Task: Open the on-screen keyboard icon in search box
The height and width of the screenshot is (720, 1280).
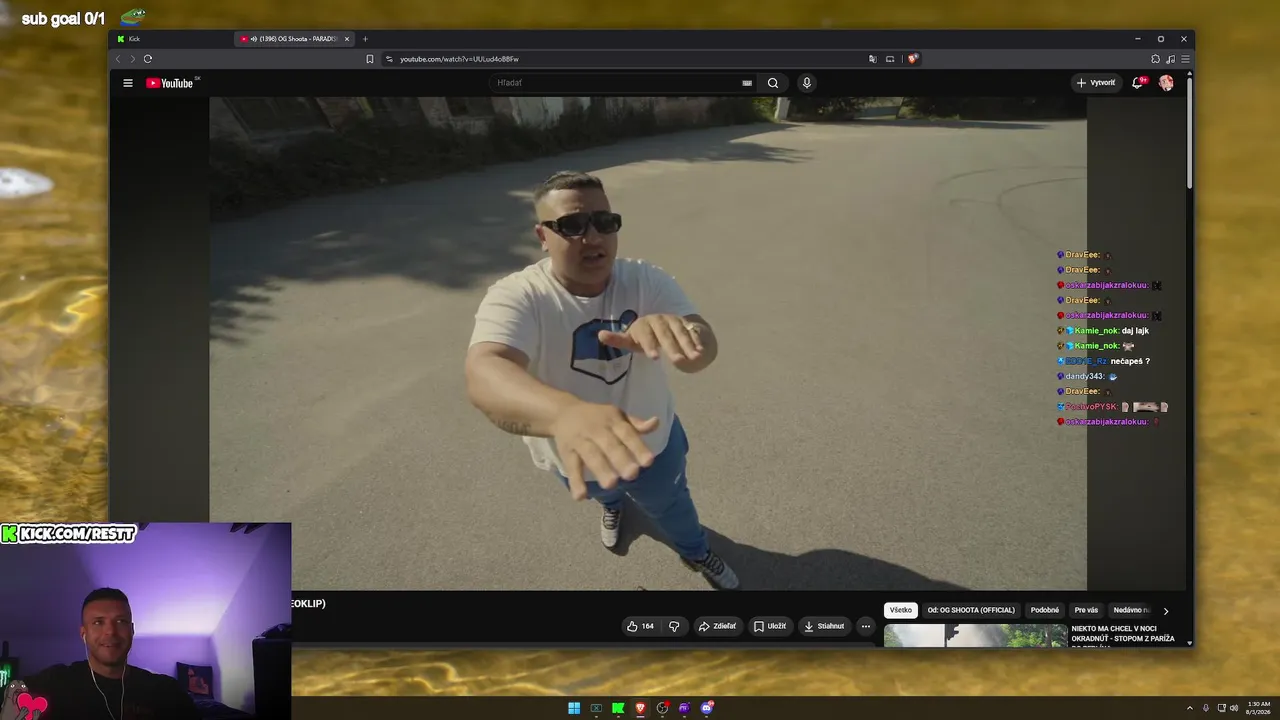Action: pos(747,83)
